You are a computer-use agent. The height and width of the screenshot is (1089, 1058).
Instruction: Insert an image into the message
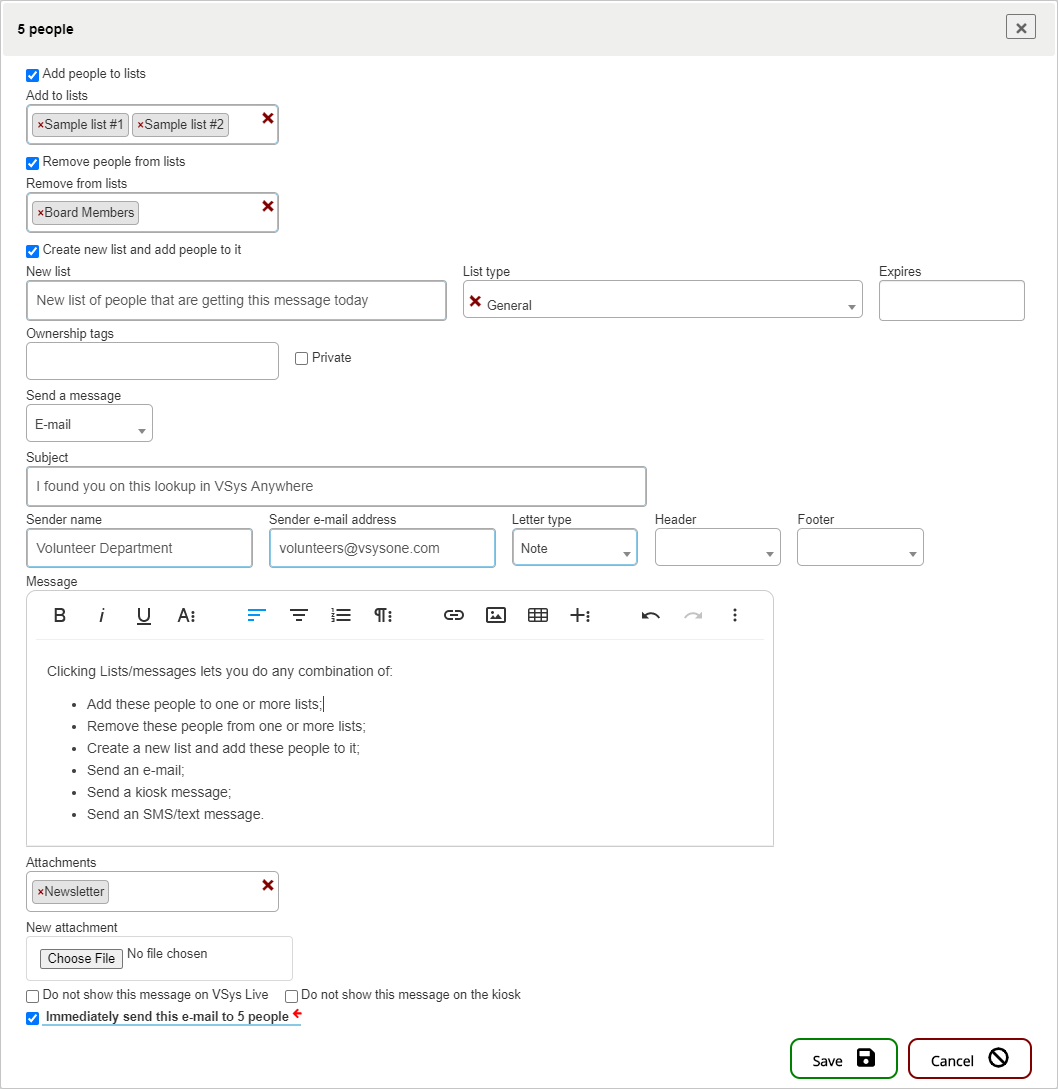coord(496,615)
